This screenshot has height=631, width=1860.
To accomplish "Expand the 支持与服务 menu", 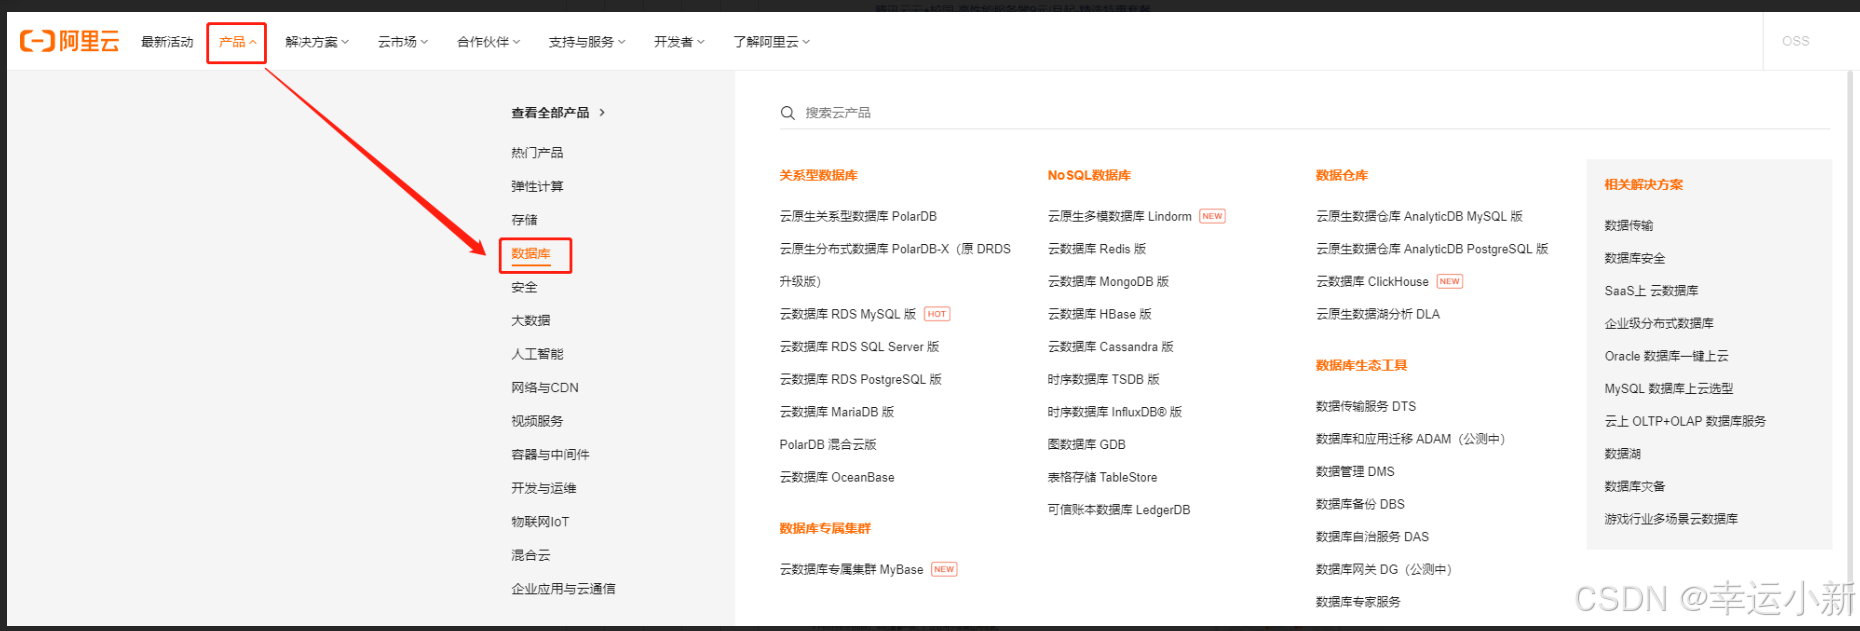I will [x=587, y=42].
